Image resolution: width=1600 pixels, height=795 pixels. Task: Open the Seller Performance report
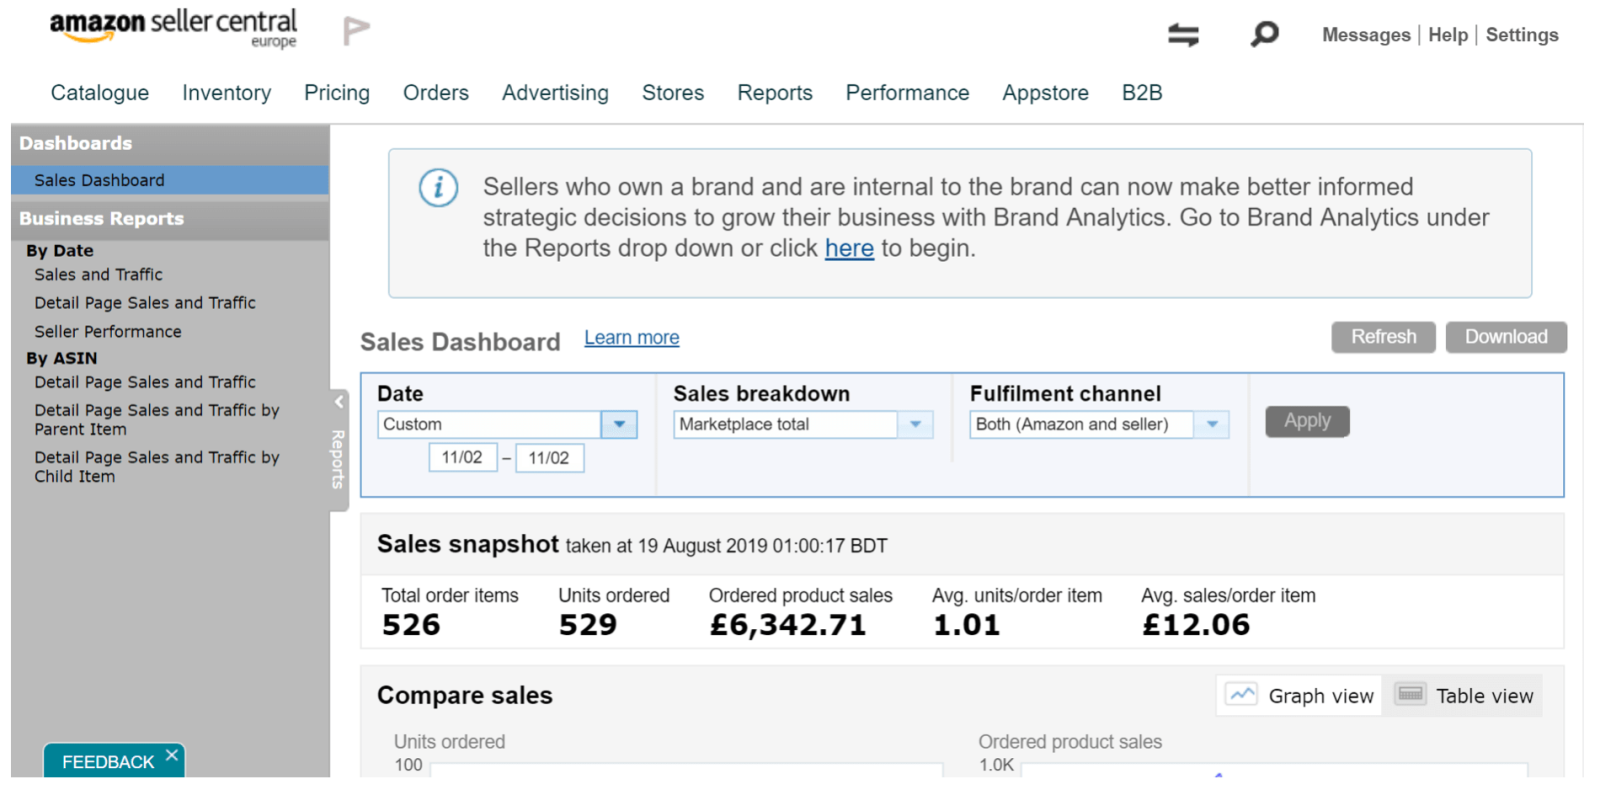click(x=108, y=332)
